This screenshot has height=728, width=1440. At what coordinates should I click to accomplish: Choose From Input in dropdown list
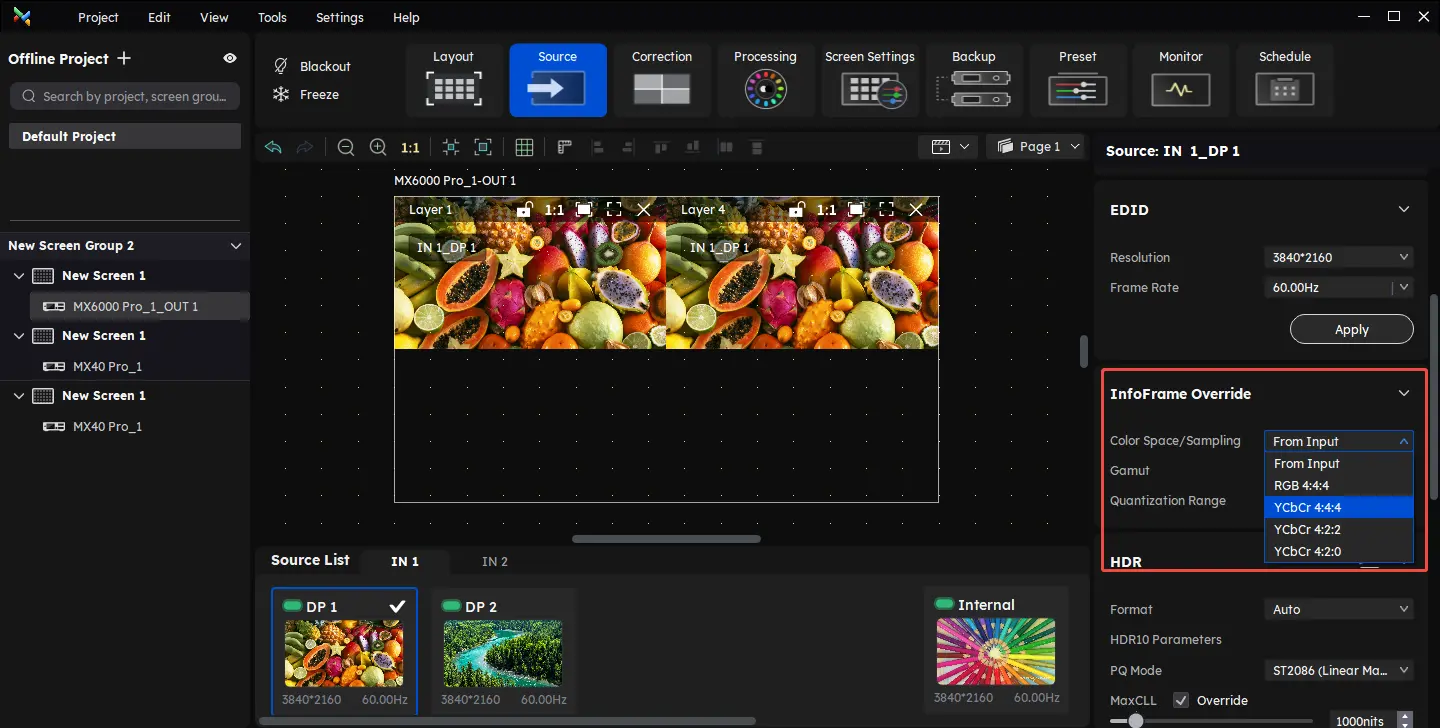pyautogui.click(x=1339, y=463)
